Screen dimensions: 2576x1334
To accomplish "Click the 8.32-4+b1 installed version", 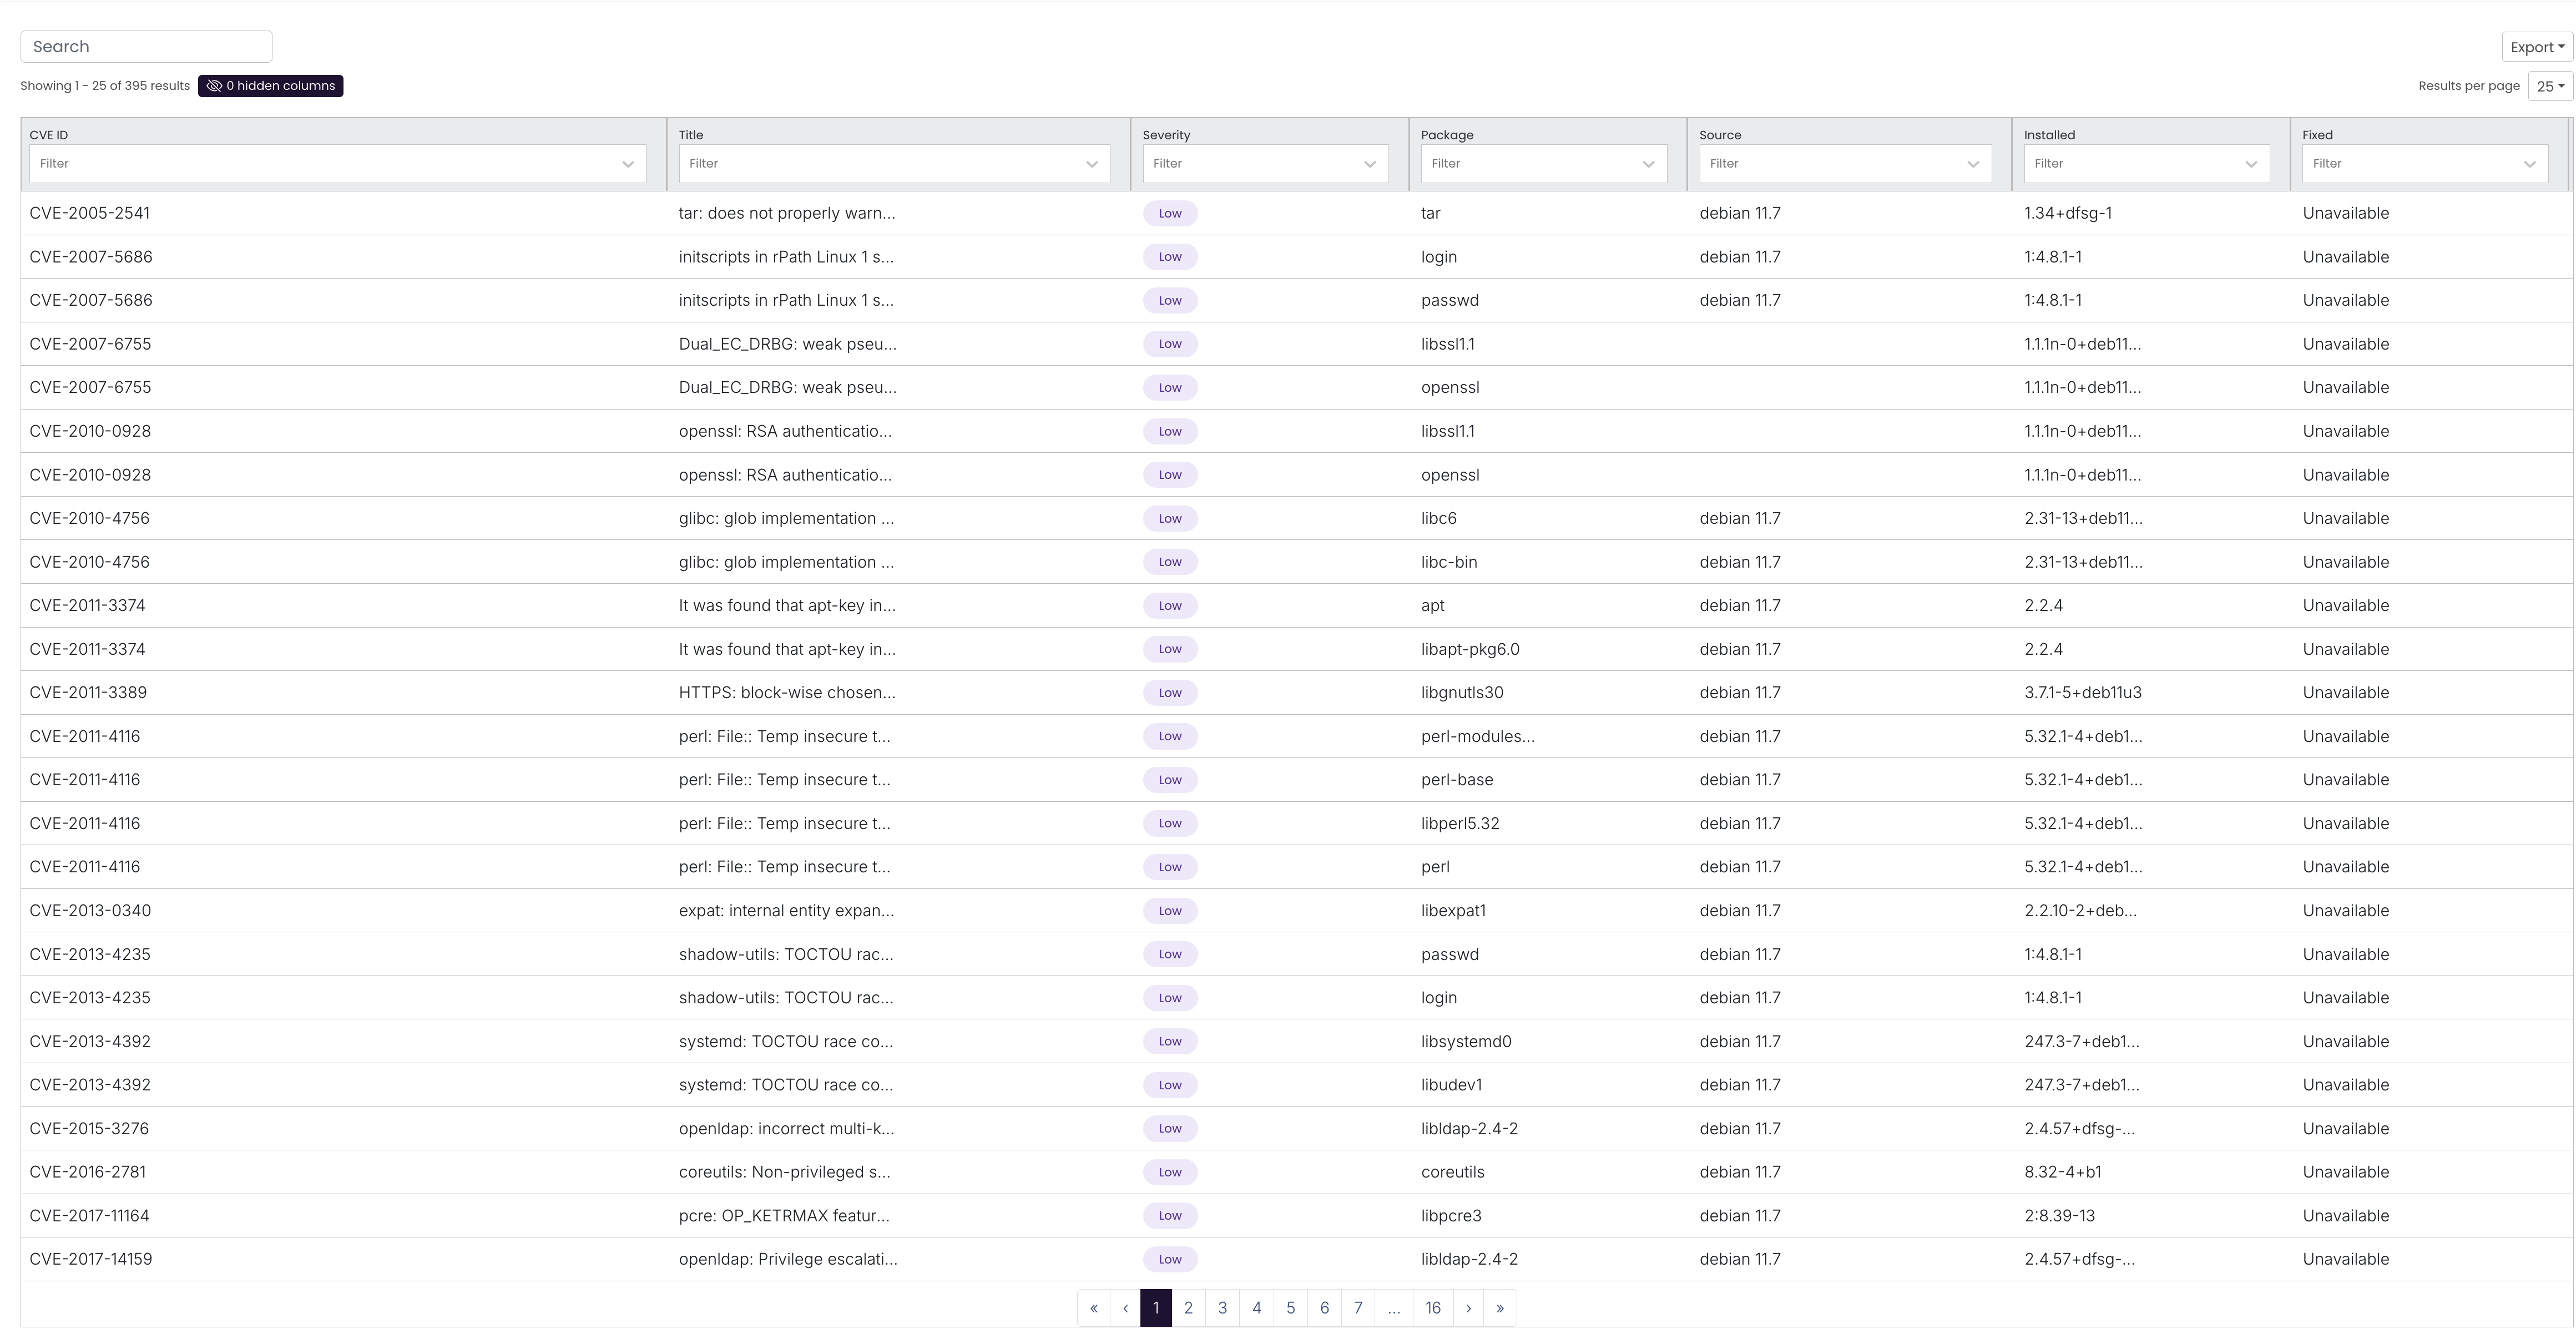I will pos(2062,1172).
